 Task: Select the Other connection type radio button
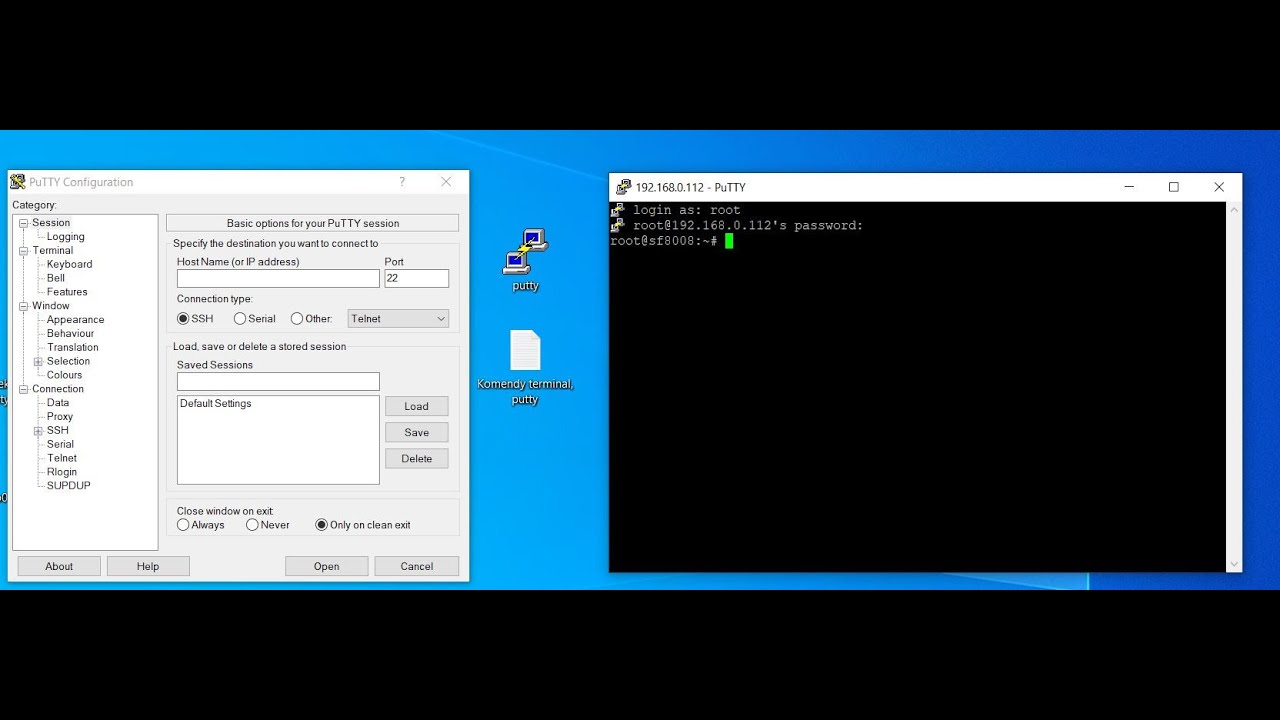[x=297, y=319]
